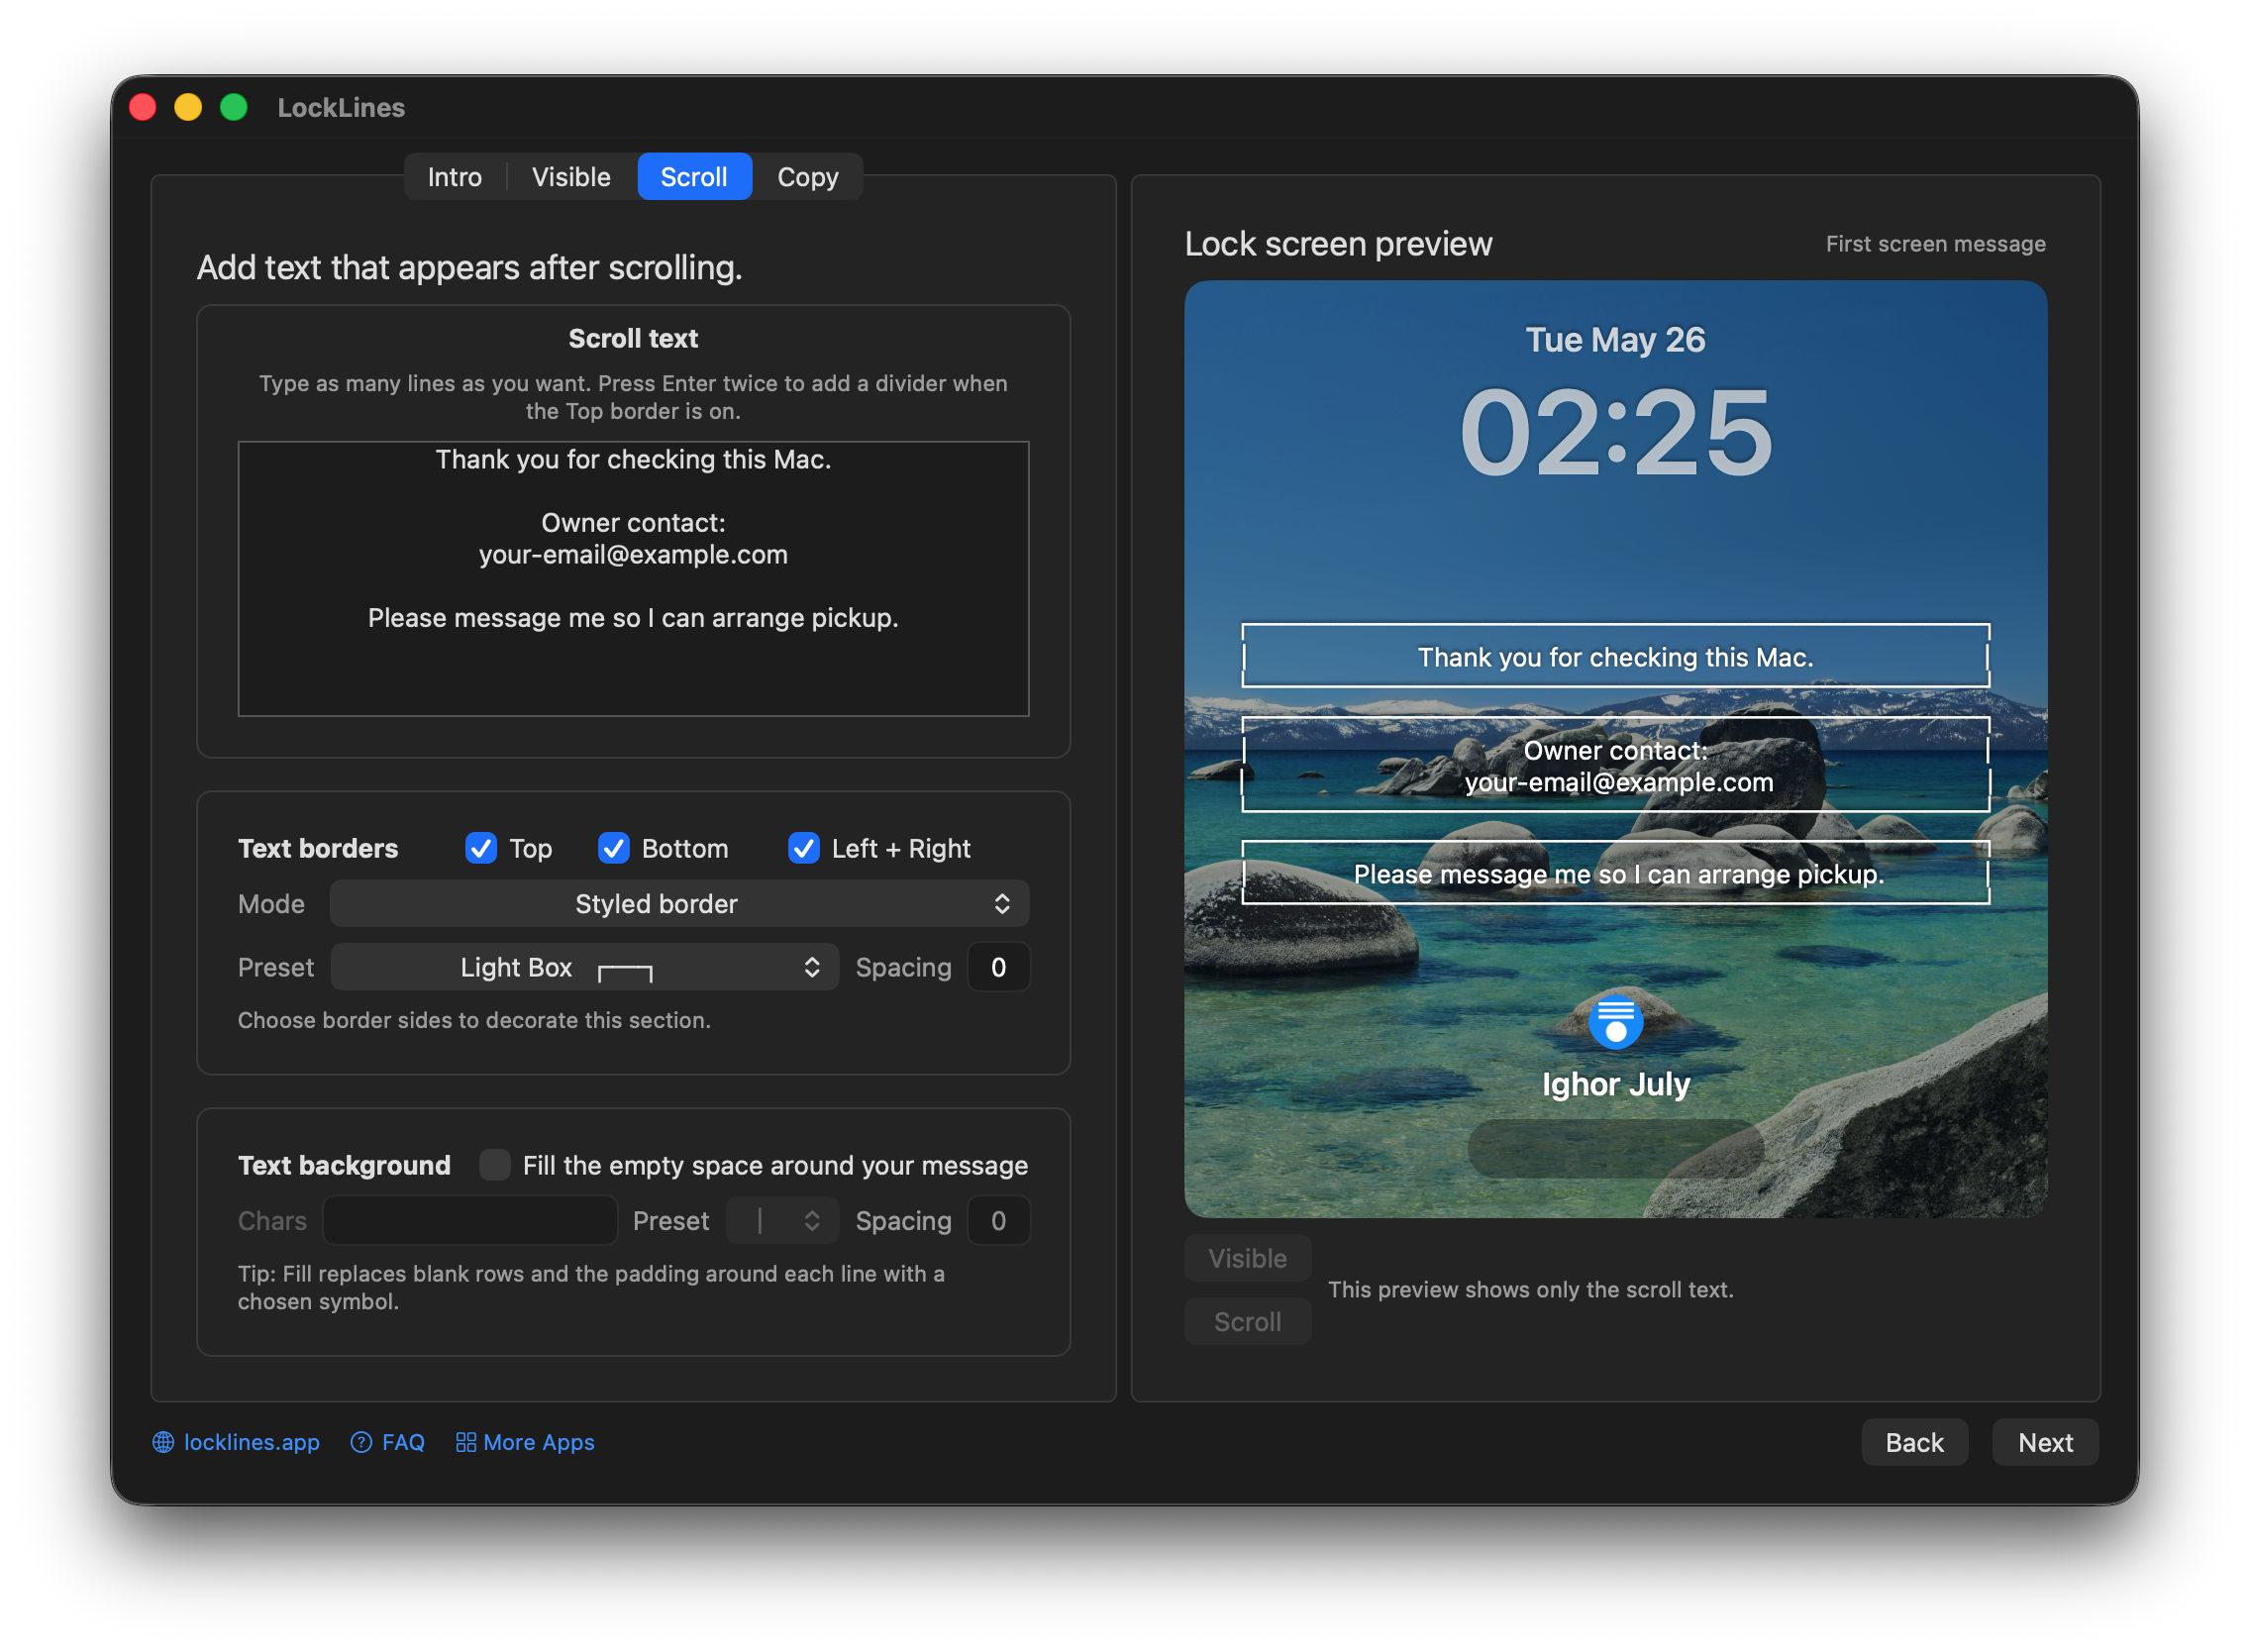The width and height of the screenshot is (2250, 1652).
Task: Click the password field in lock preview
Action: coord(1615,1148)
